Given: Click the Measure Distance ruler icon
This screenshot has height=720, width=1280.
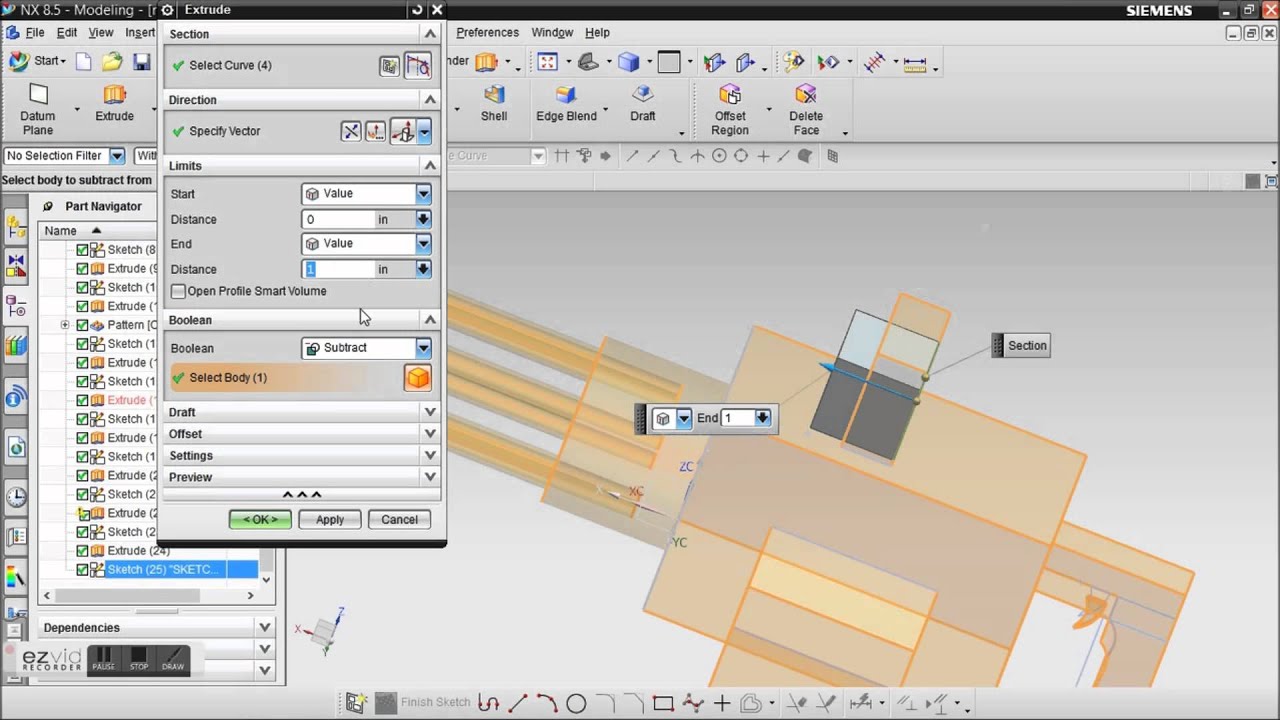Looking at the screenshot, I should (915, 62).
